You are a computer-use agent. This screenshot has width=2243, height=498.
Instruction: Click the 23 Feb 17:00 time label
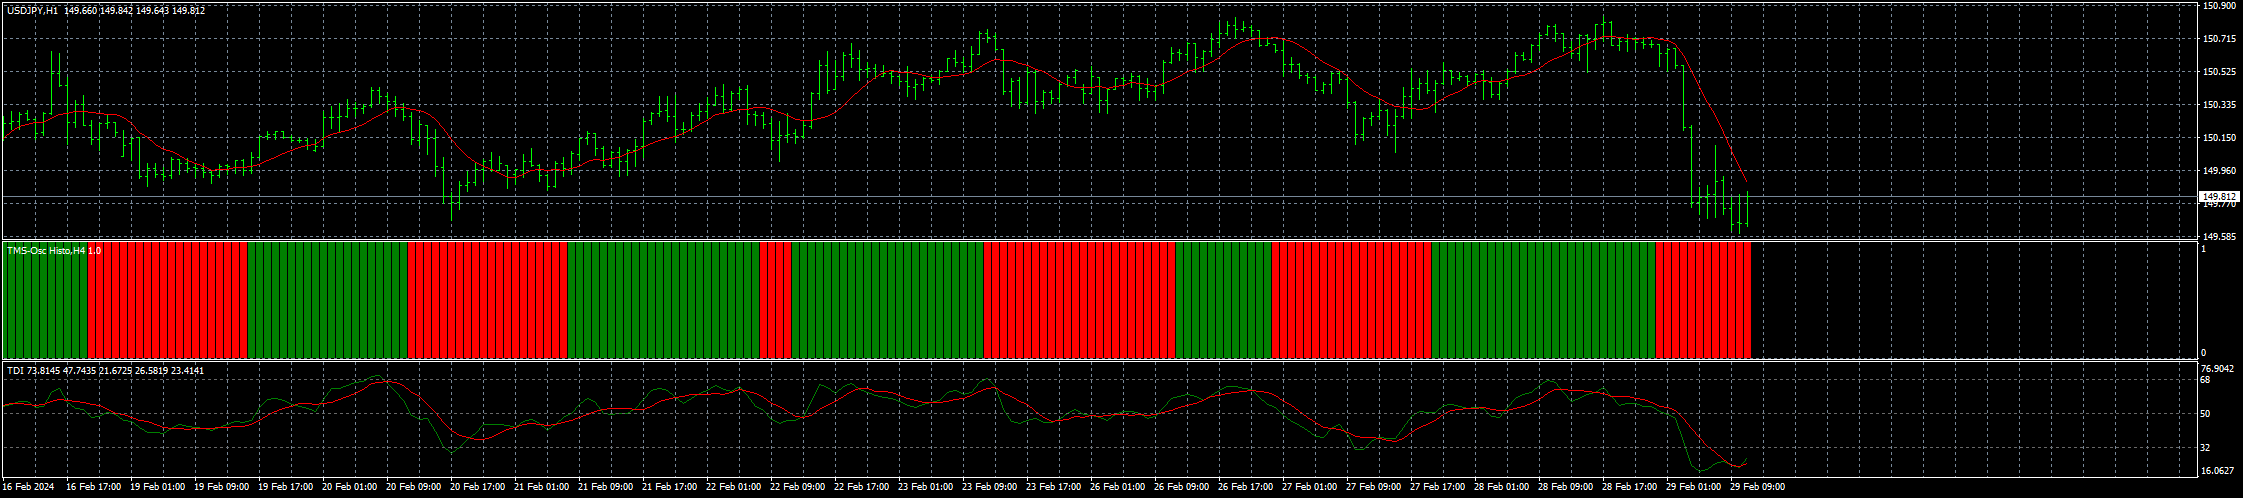pos(1053,488)
